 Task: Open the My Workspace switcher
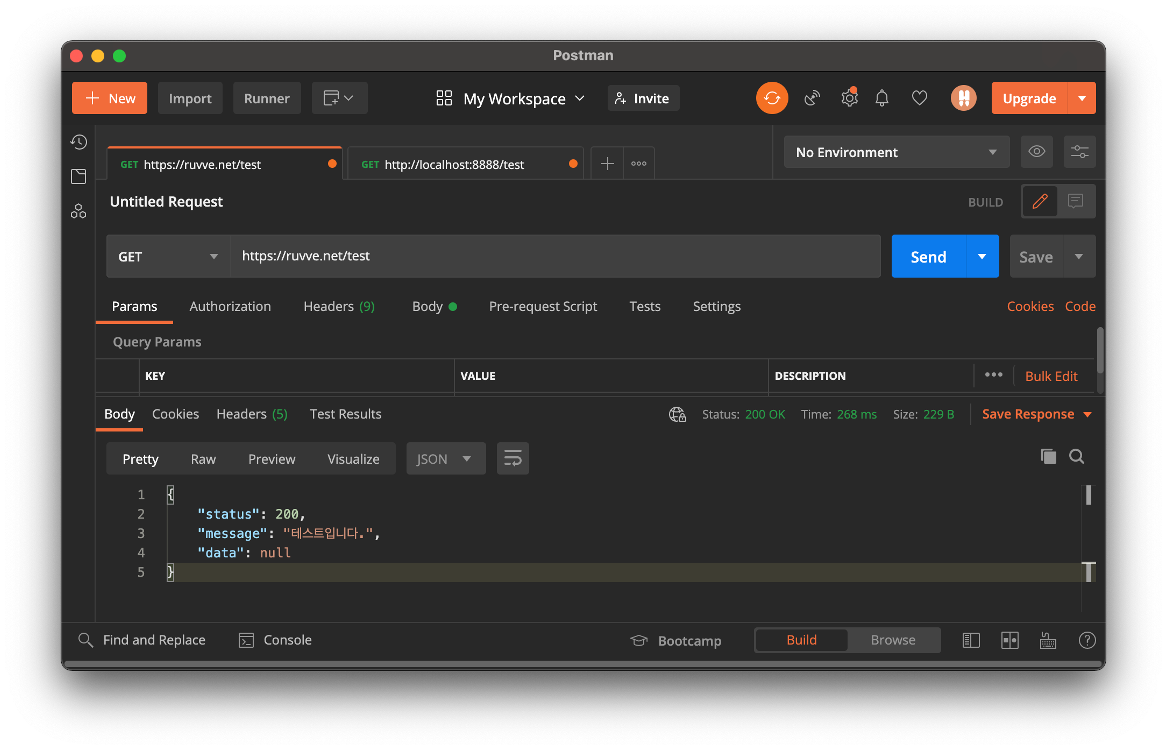pyautogui.click(x=510, y=98)
